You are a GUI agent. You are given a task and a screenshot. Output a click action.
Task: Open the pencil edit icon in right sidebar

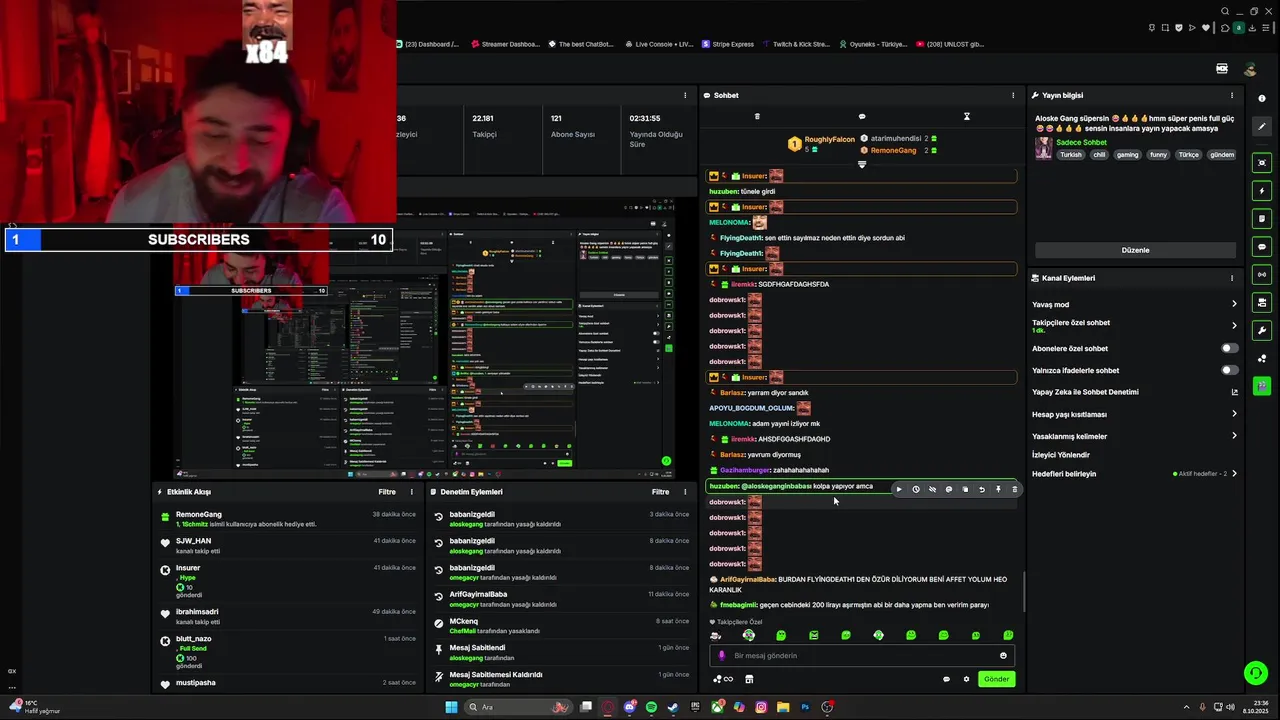[x=1262, y=127]
